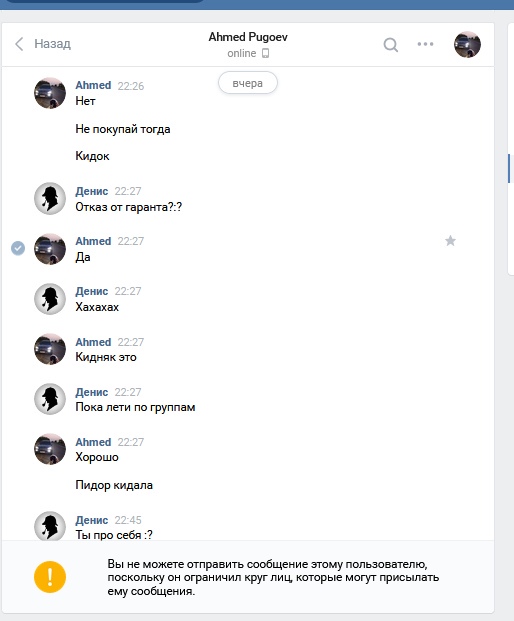The image size is (514, 621).
Task: Open Ahmed's avatar beside 'Нет' message
Action: [x=50, y=93]
